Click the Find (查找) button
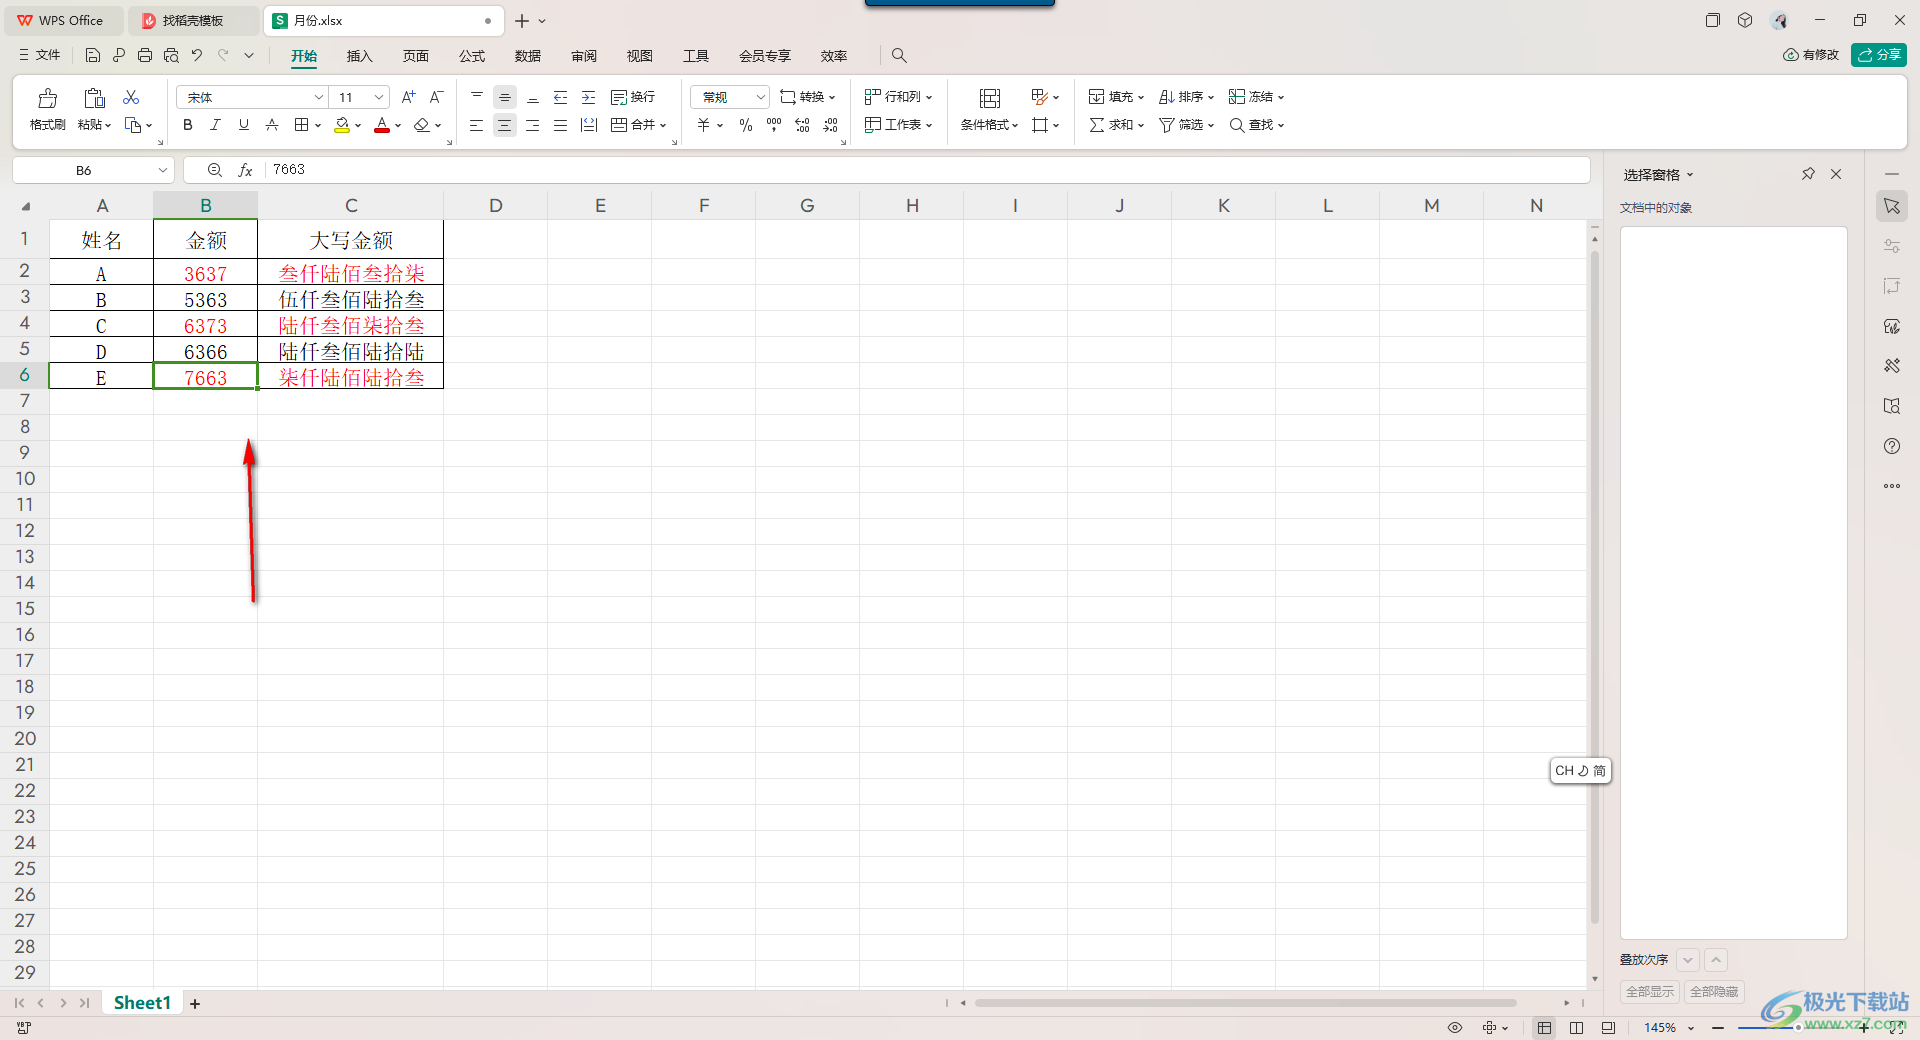Viewport: 1920px width, 1040px height. point(1256,125)
